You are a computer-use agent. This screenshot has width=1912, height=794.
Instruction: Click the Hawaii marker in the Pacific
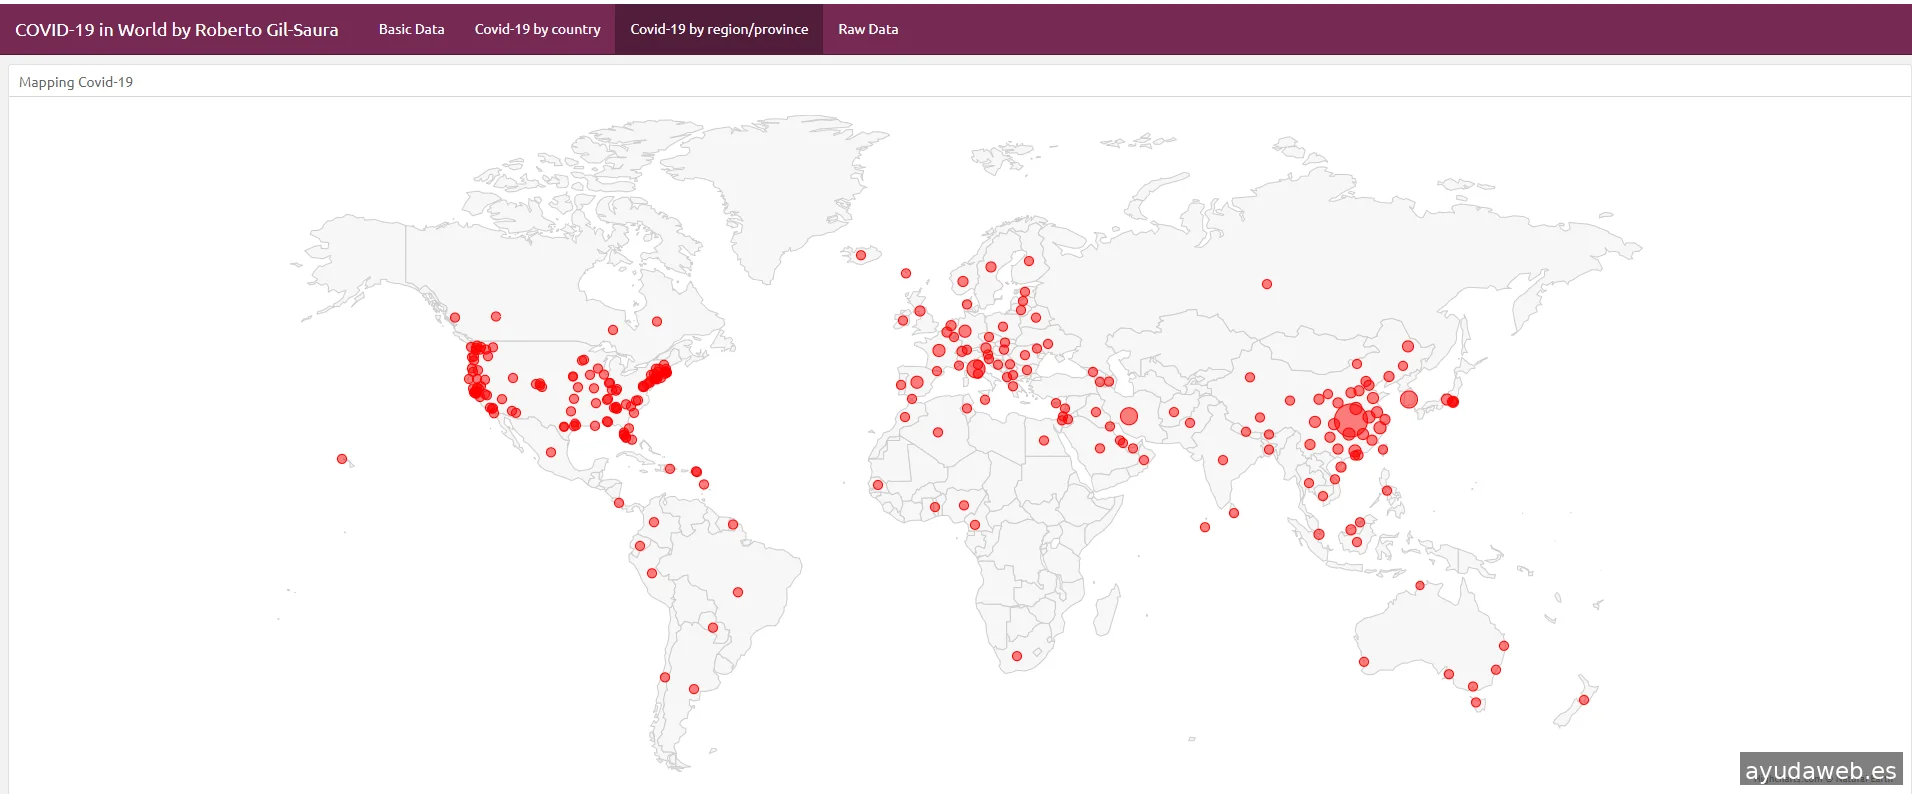coord(342,459)
